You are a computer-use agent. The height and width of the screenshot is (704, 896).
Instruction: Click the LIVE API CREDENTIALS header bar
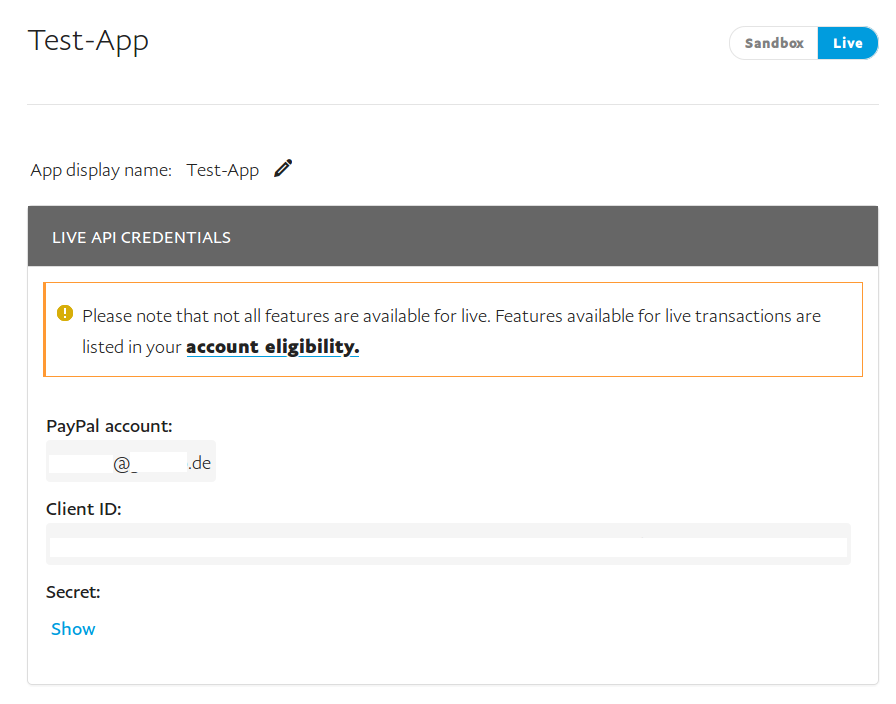[452, 237]
